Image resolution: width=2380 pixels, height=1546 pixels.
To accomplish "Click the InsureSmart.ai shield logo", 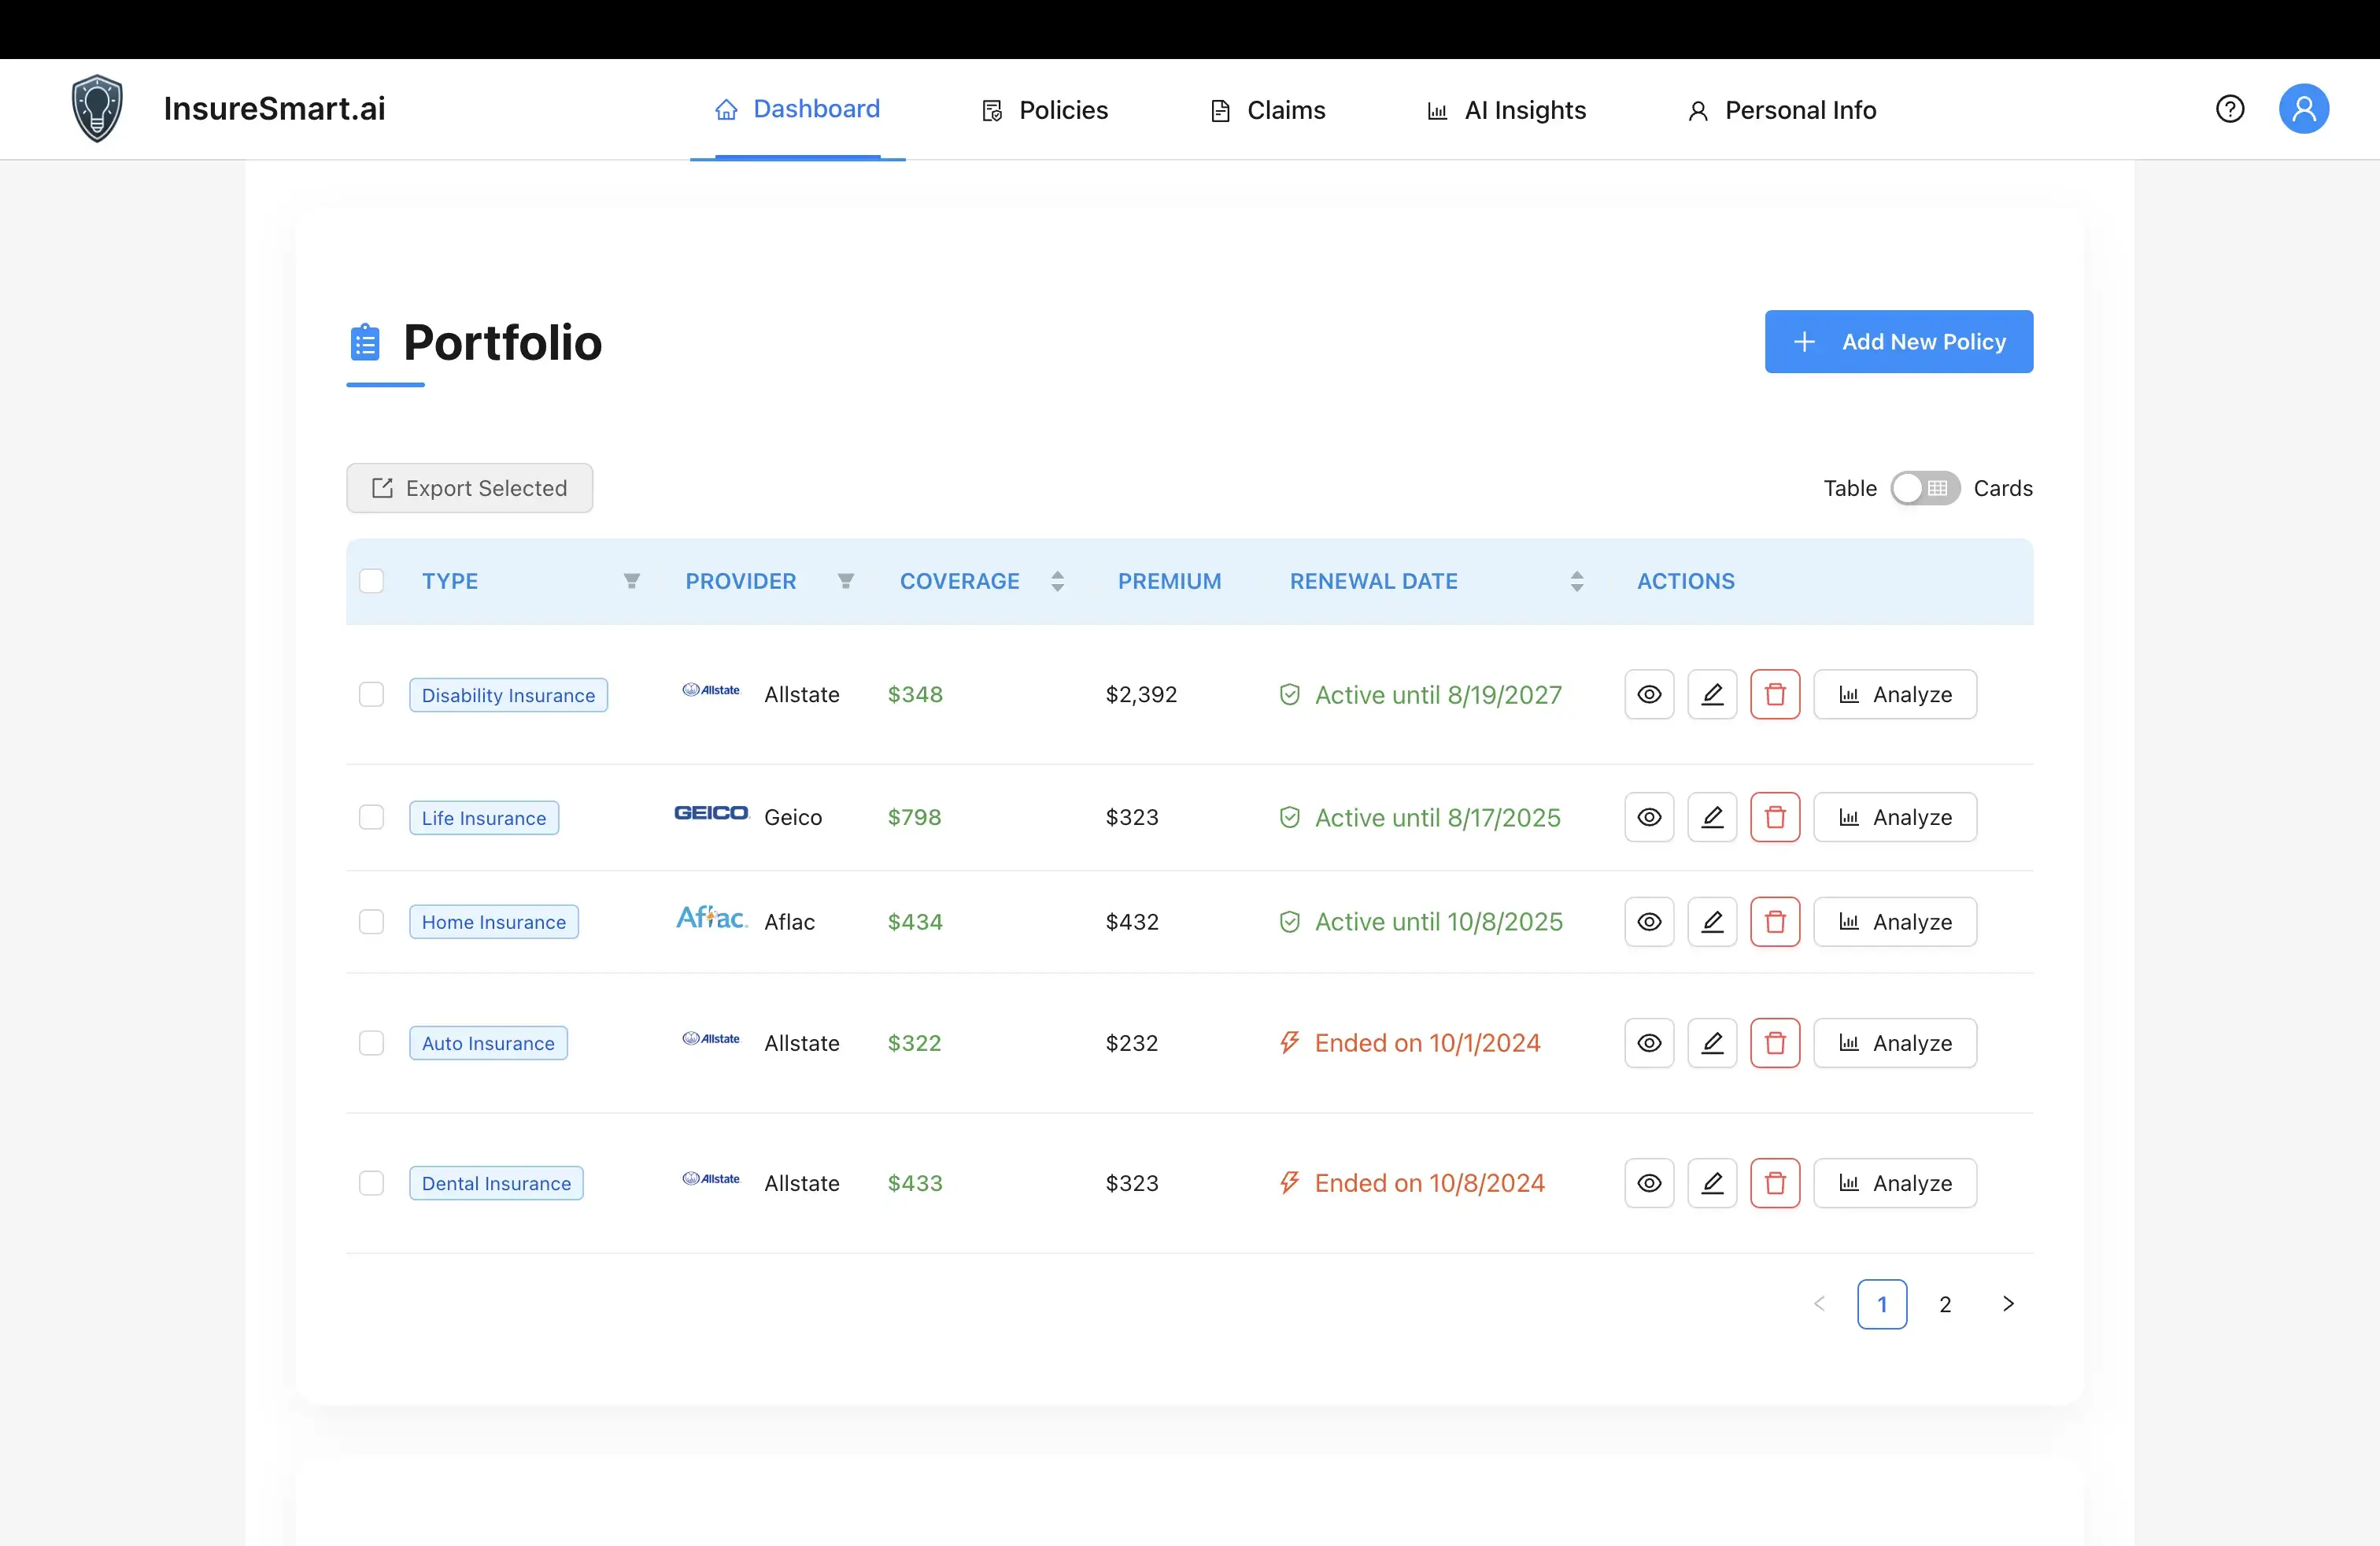I will pyautogui.click(x=97, y=108).
